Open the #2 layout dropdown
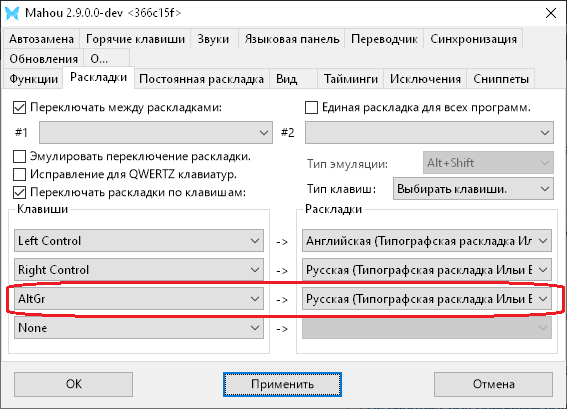567x409 pixels. [x=429, y=133]
